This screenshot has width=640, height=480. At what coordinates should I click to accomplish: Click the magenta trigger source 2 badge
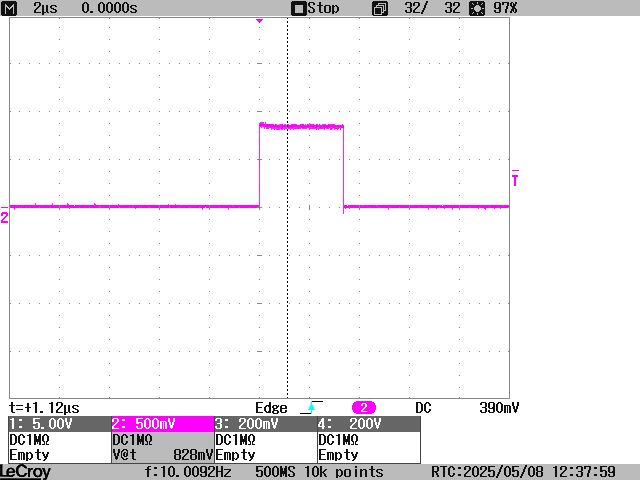[363, 408]
